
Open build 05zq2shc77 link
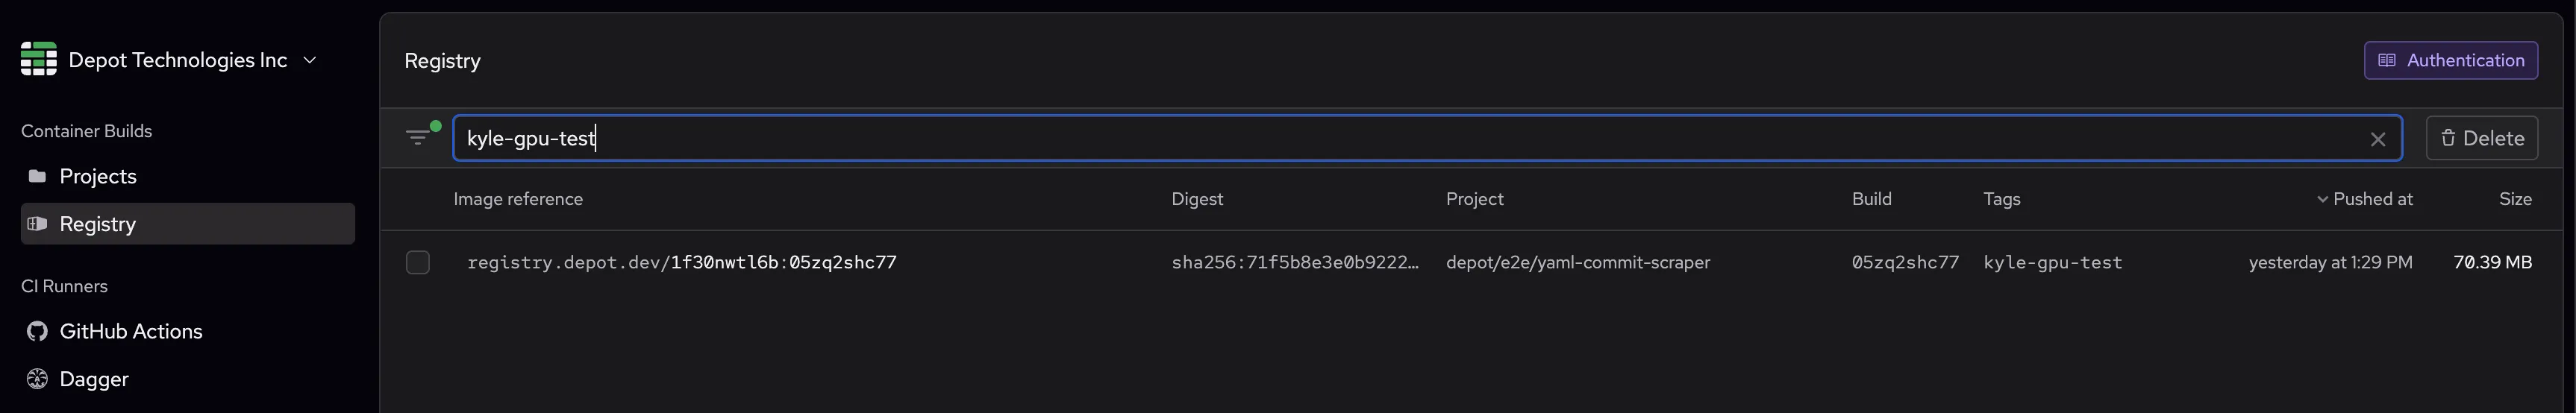pos(1904,262)
